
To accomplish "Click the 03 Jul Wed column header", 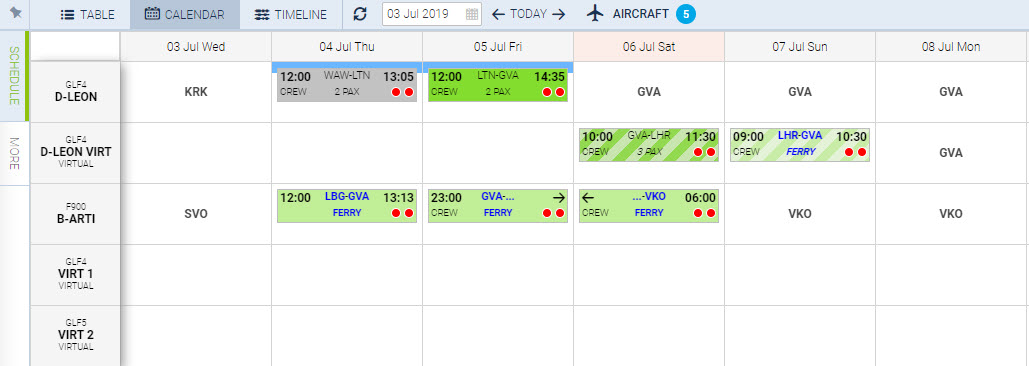I will (196, 47).
